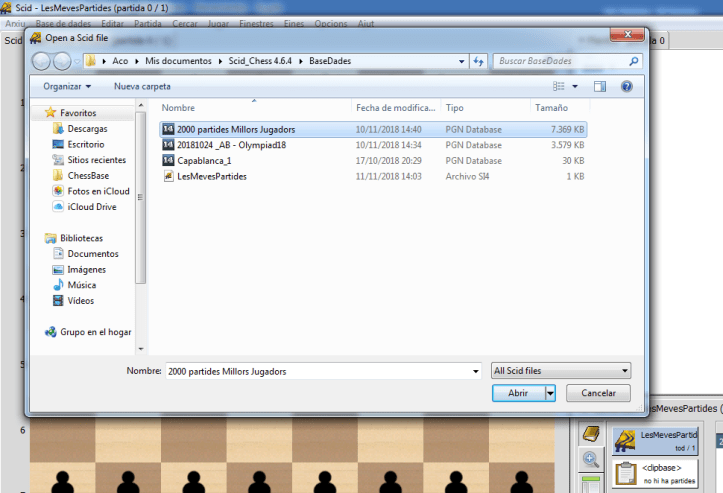Select the LesMevesPartides database icon

(626, 438)
